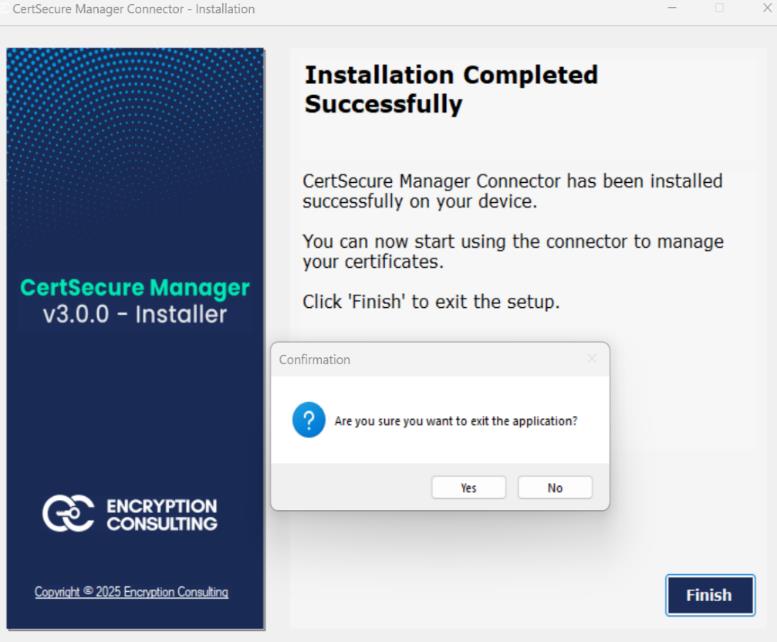
Task: Click the 'CertSecure Manager Connector - Installation' window title
Action: [133, 9]
